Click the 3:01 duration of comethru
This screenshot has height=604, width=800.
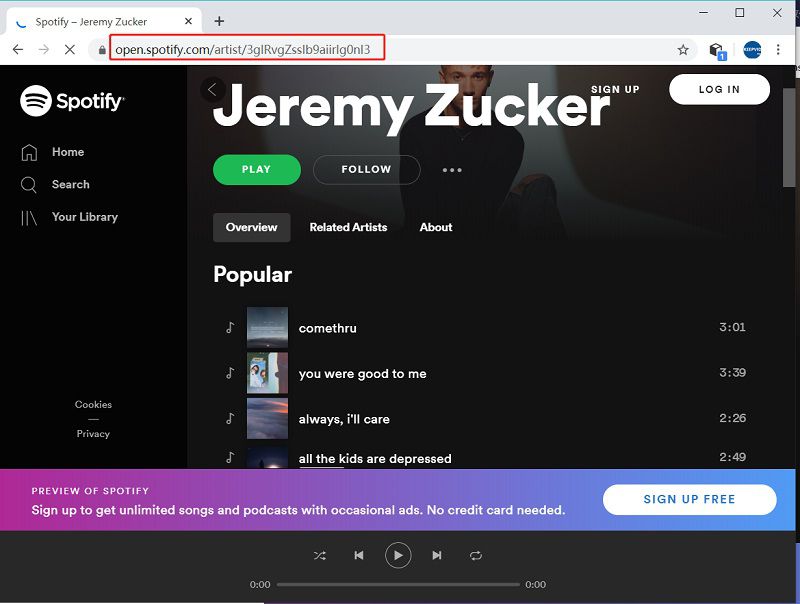(733, 327)
